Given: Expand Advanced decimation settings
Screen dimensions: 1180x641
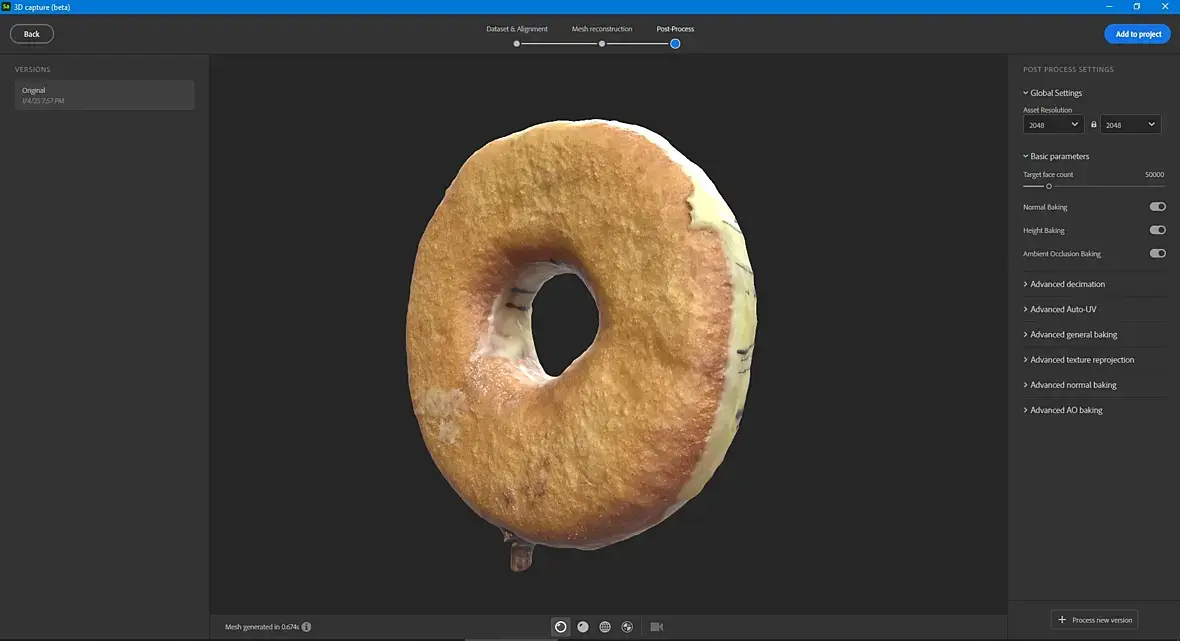Looking at the screenshot, I should point(1064,284).
